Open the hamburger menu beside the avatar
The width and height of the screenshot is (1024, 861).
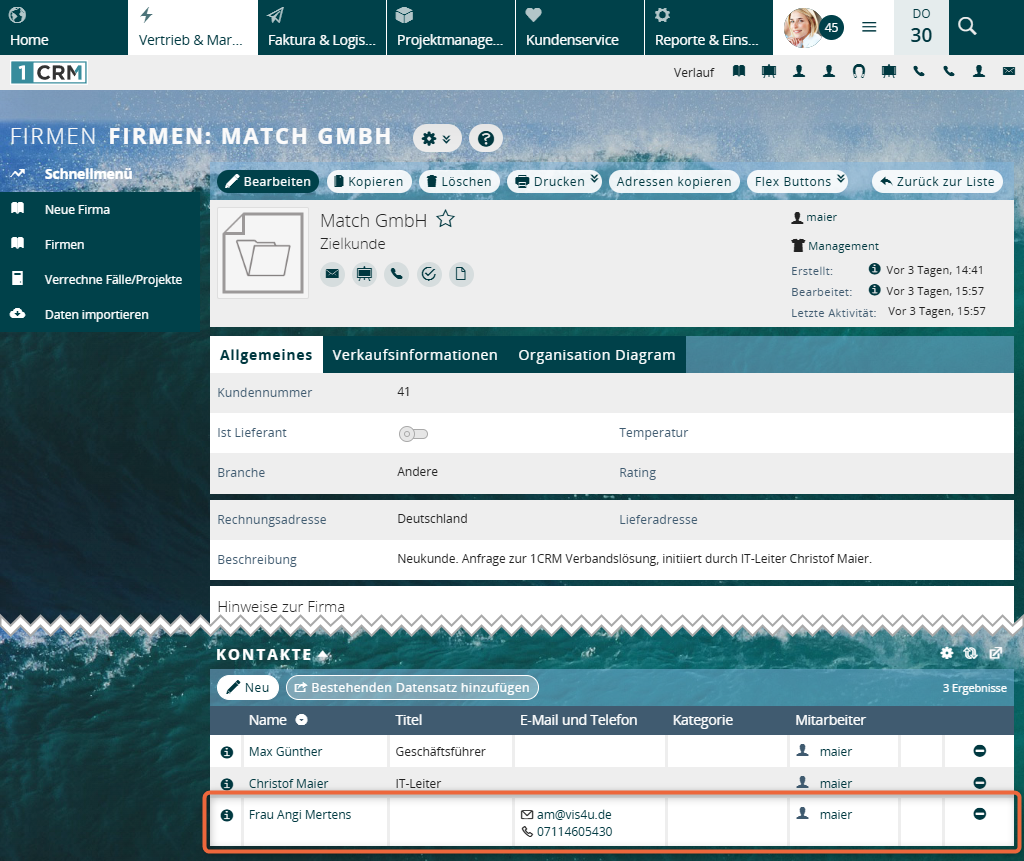869,27
